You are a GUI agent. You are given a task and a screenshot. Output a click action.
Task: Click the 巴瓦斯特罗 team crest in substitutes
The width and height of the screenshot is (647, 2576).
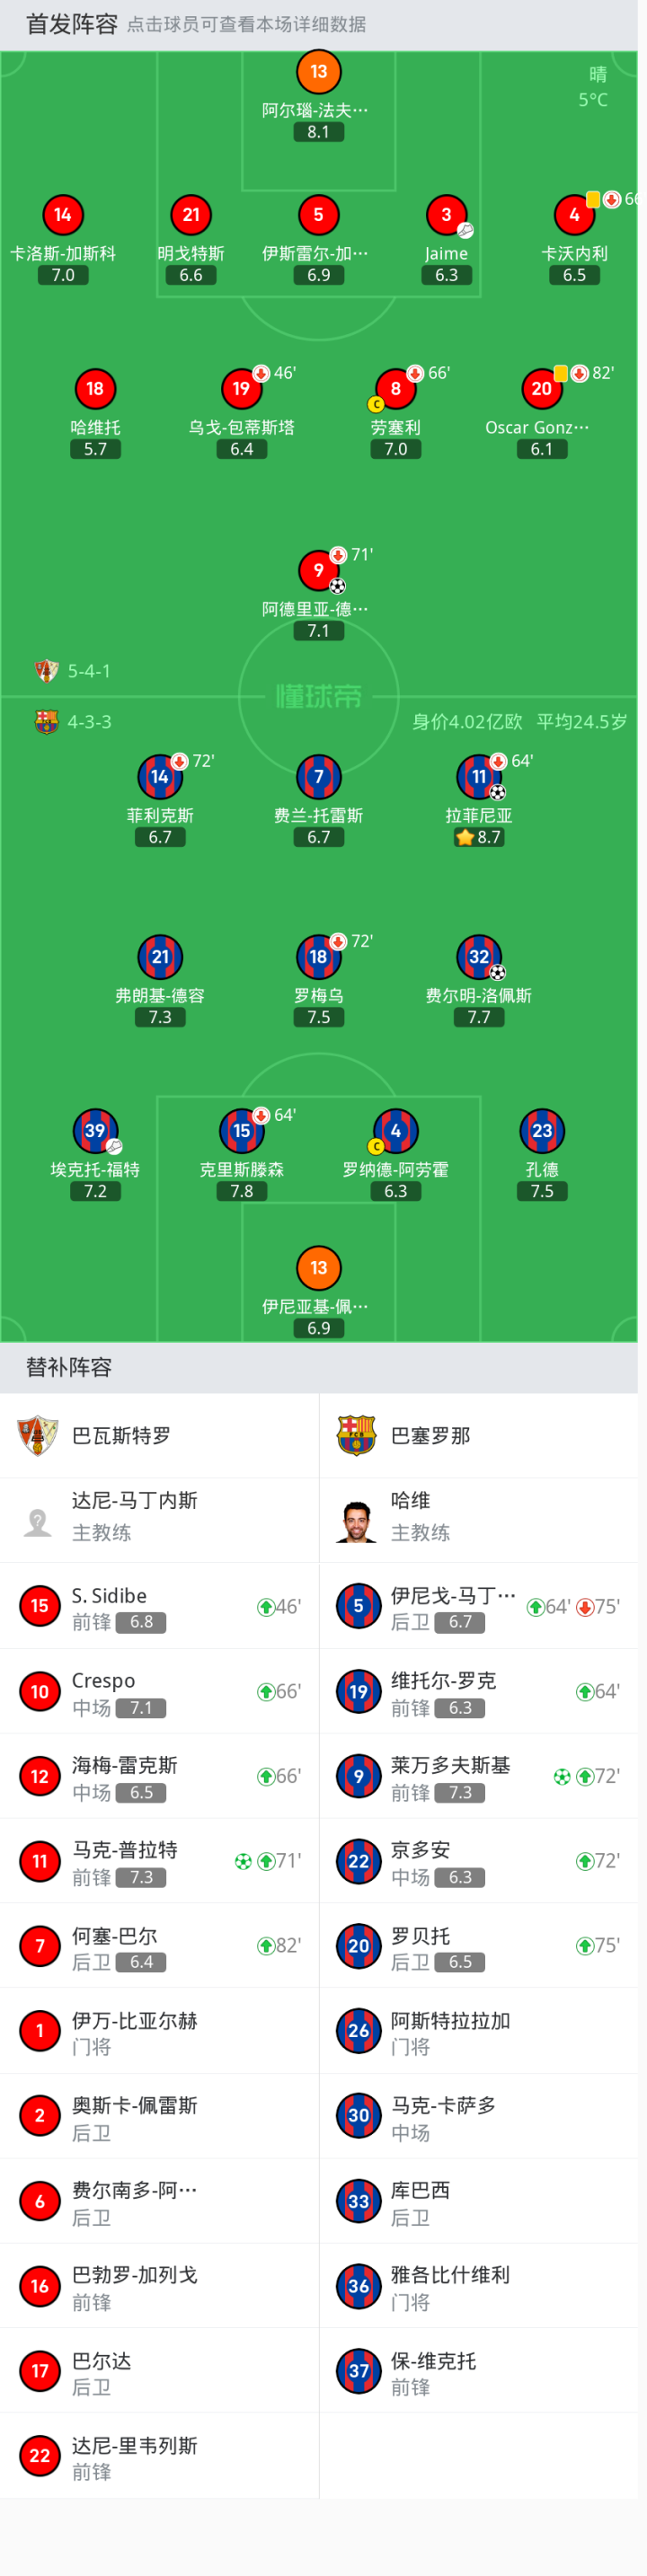click(38, 1436)
